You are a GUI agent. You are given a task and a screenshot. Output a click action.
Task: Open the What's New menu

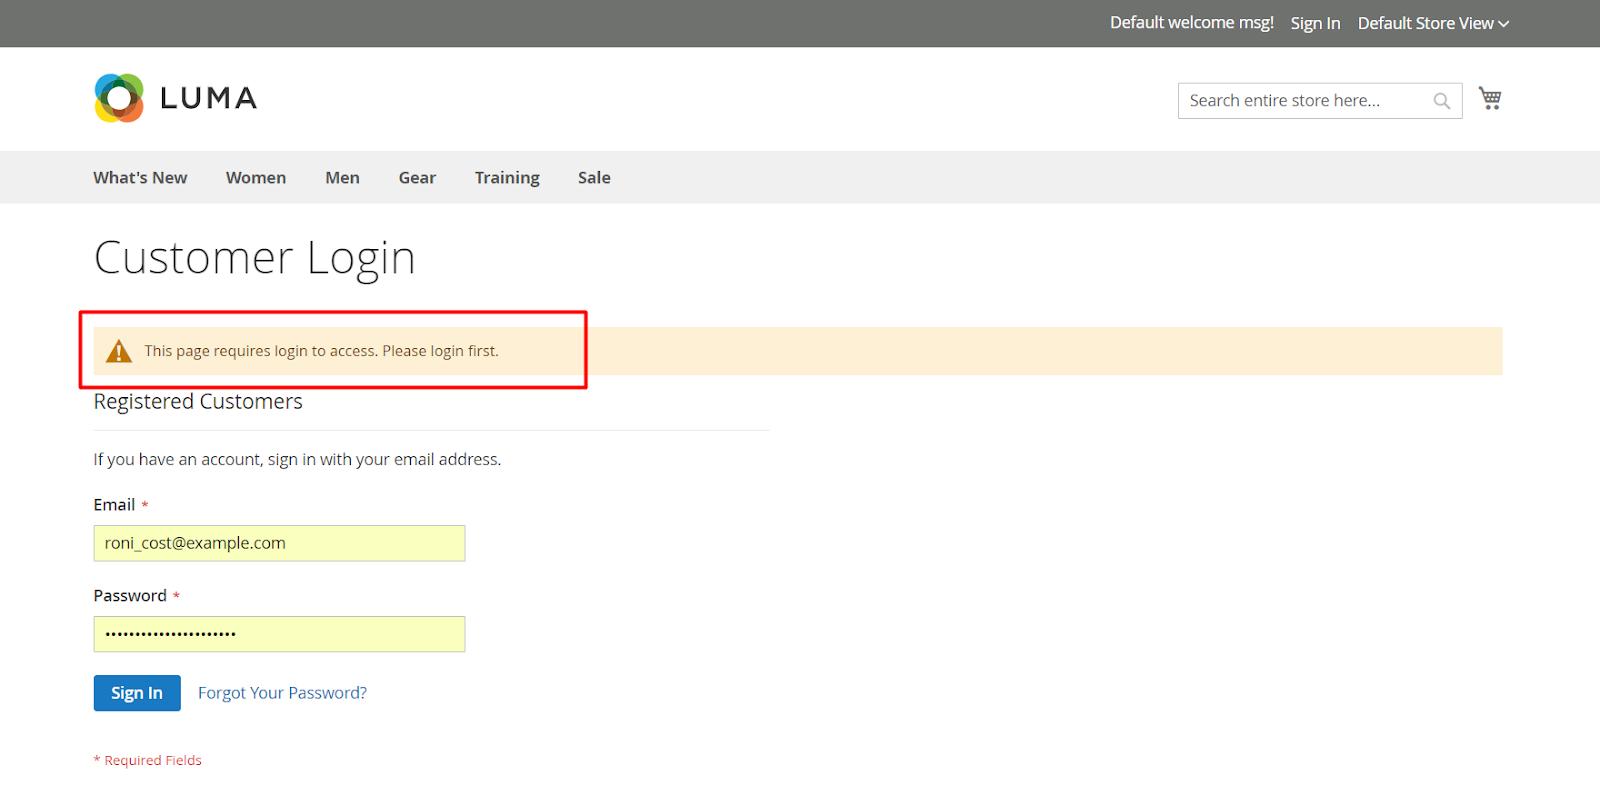pyautogui.click(x=140, y=178)
